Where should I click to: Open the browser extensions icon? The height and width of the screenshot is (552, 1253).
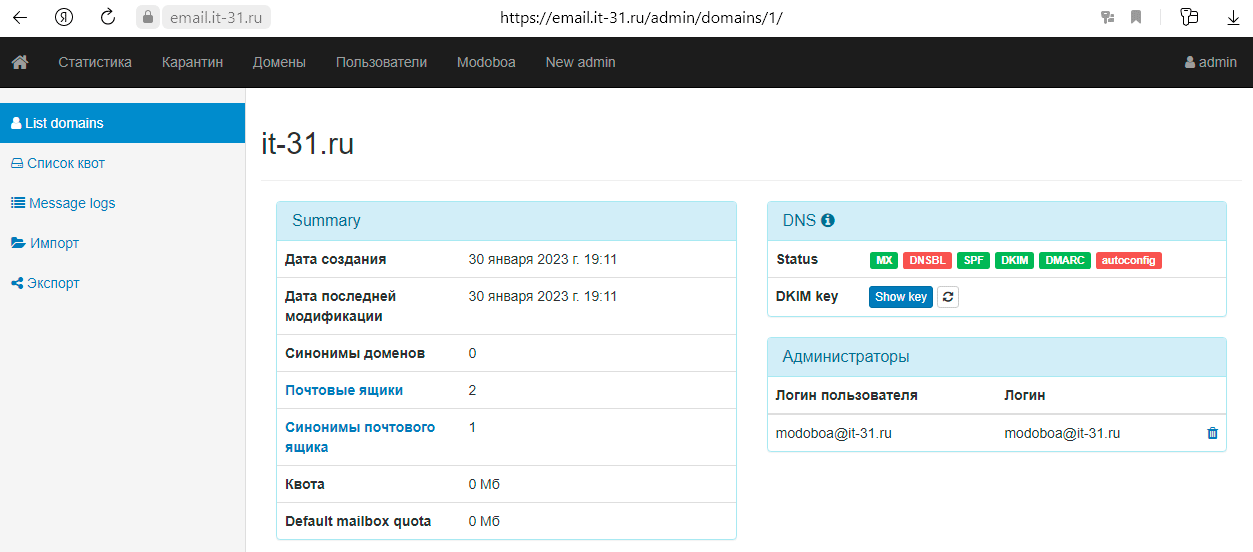click(x=1189, y=17)
